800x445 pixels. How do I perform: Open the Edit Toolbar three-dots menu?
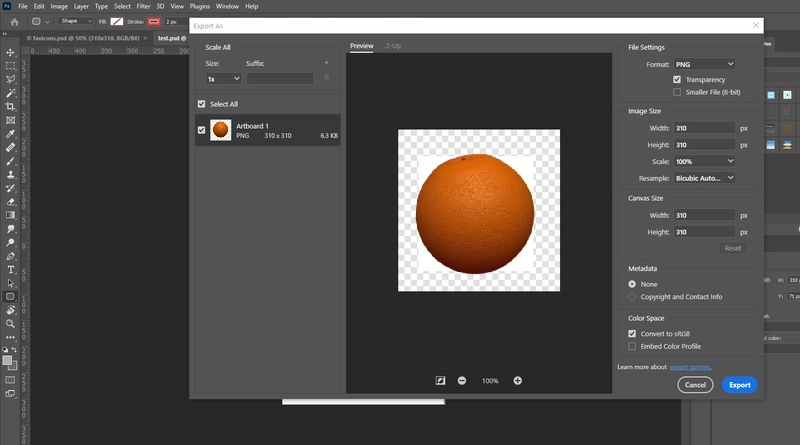click(x=10, y=337)
